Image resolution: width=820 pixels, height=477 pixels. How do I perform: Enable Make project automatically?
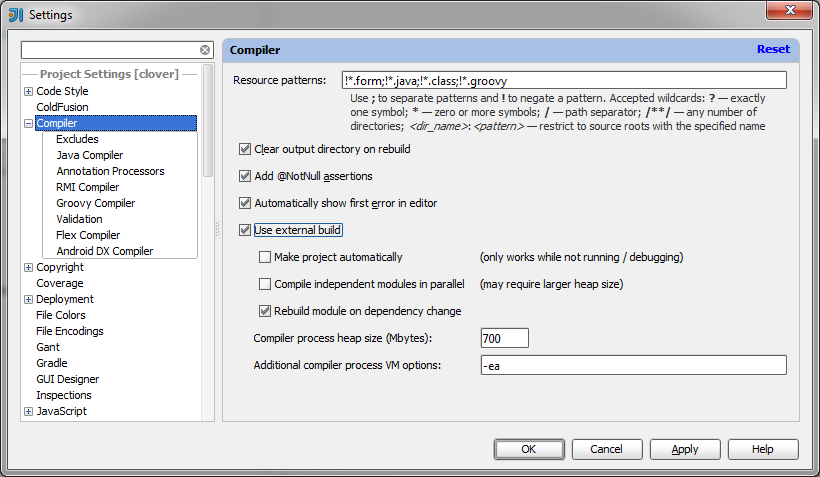tap(265, 257)
